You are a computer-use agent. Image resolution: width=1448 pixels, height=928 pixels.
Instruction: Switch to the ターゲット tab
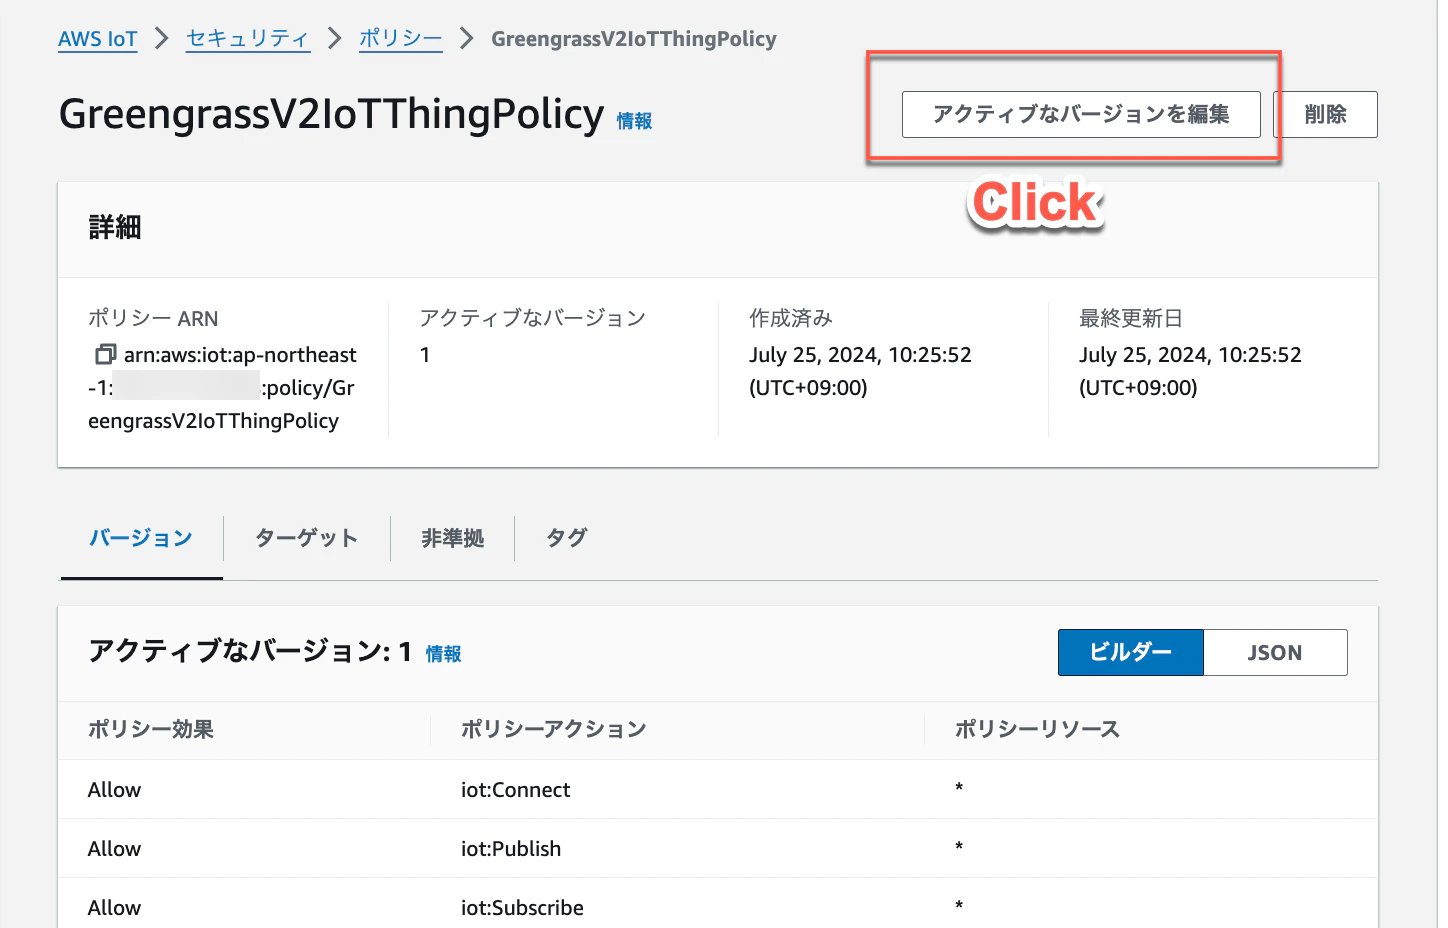[306, 538]
